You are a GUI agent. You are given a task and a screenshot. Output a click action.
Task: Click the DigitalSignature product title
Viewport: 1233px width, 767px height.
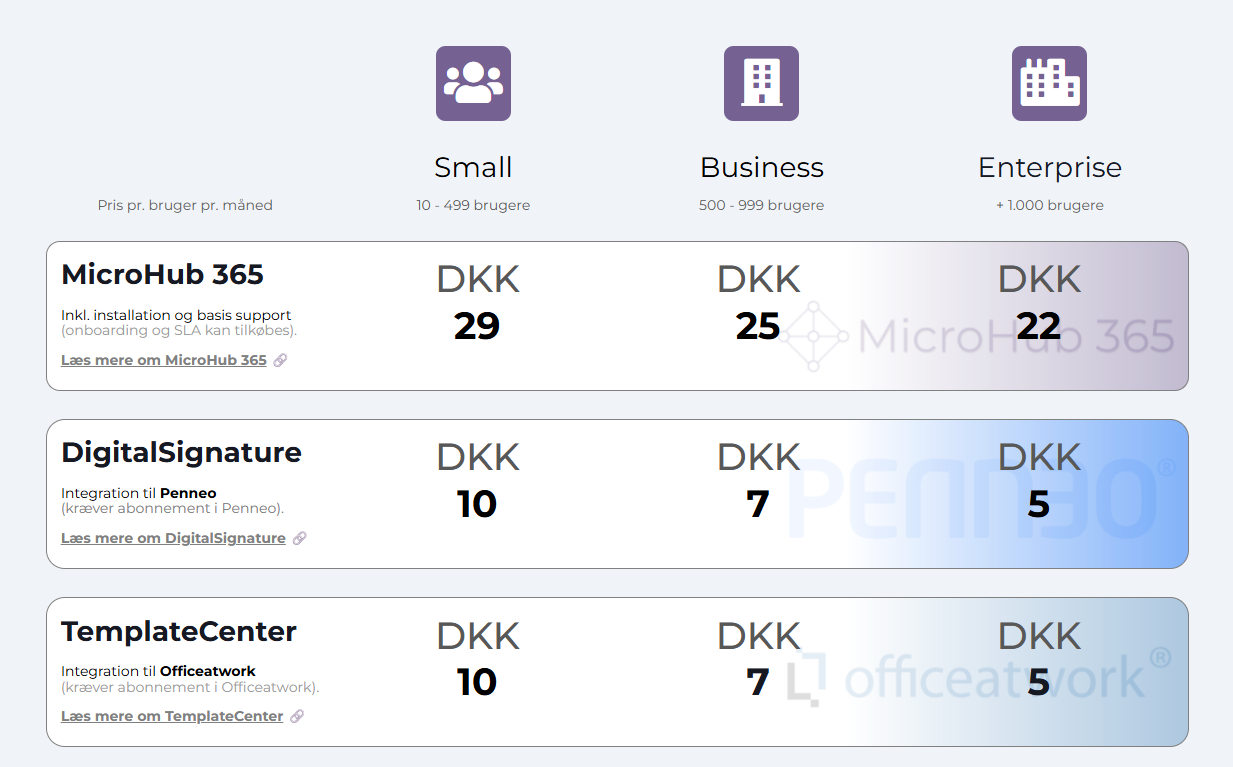pos(181,452)
